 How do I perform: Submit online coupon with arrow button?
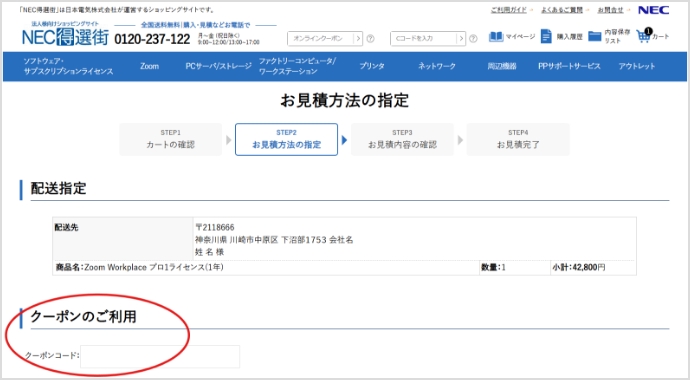pyautogui.click(x=358, y=39)
